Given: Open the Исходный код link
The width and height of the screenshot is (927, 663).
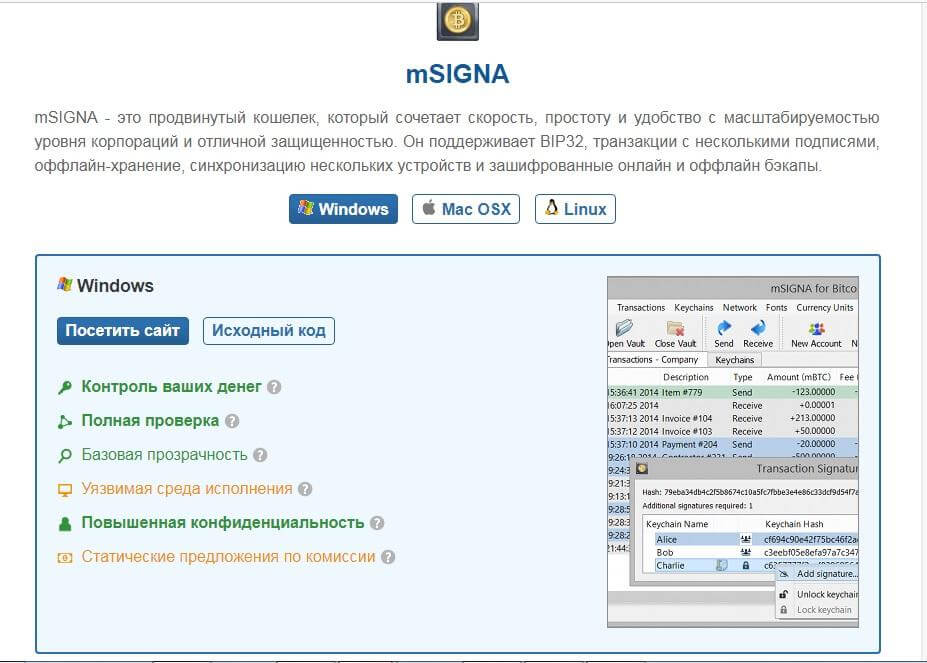Looking at the screenshot, I should click(x=268, y=330).
